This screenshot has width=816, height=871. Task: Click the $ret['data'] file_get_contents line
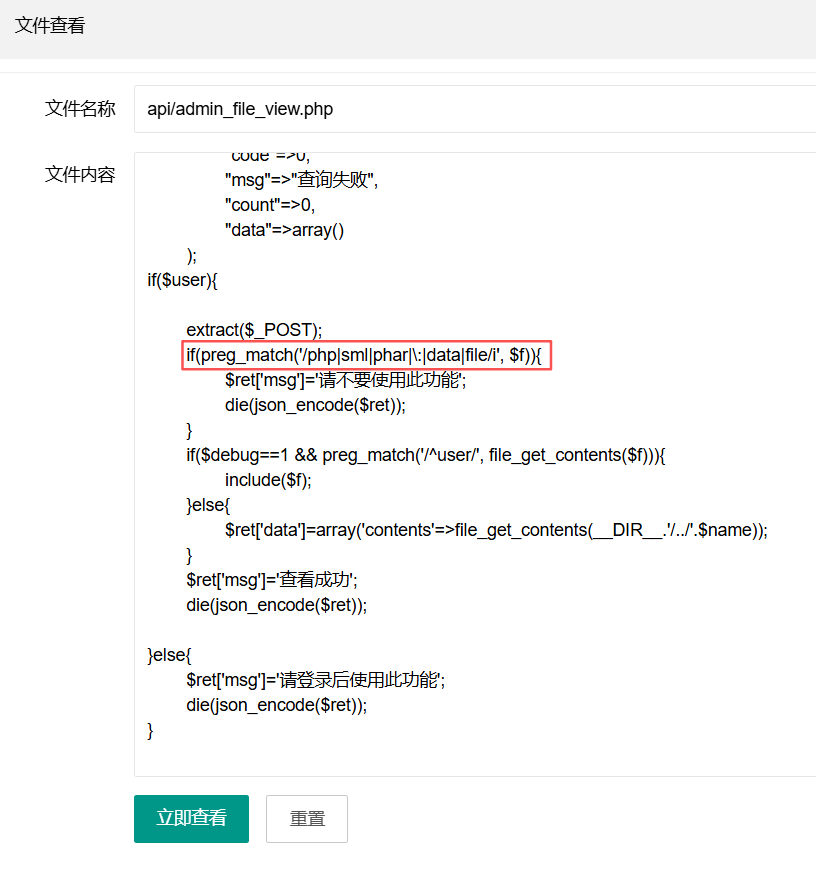(496, 530)
